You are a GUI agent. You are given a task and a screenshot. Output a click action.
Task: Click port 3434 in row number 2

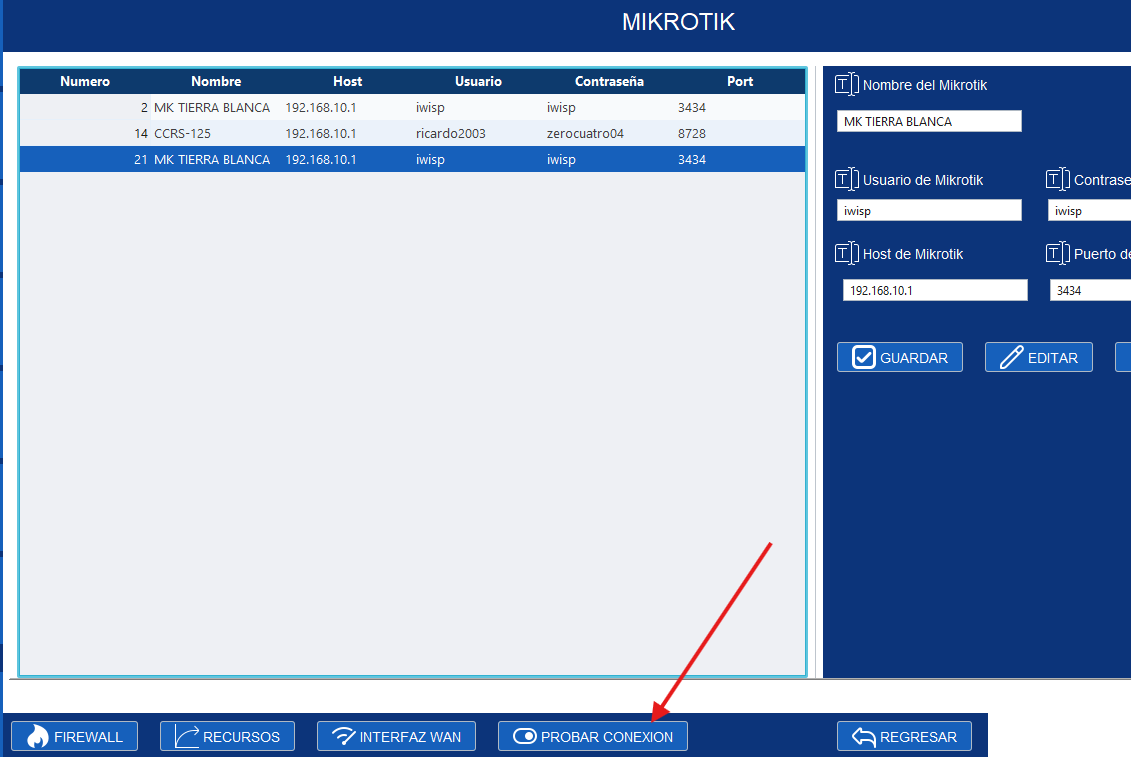point(692,108)
